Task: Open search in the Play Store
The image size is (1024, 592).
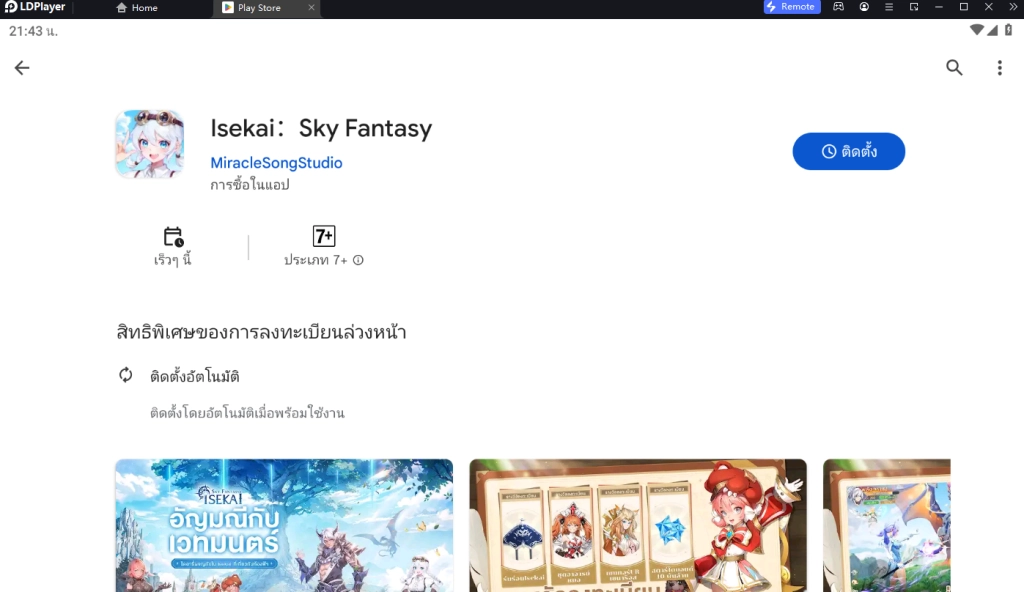Action: (953, 67)
